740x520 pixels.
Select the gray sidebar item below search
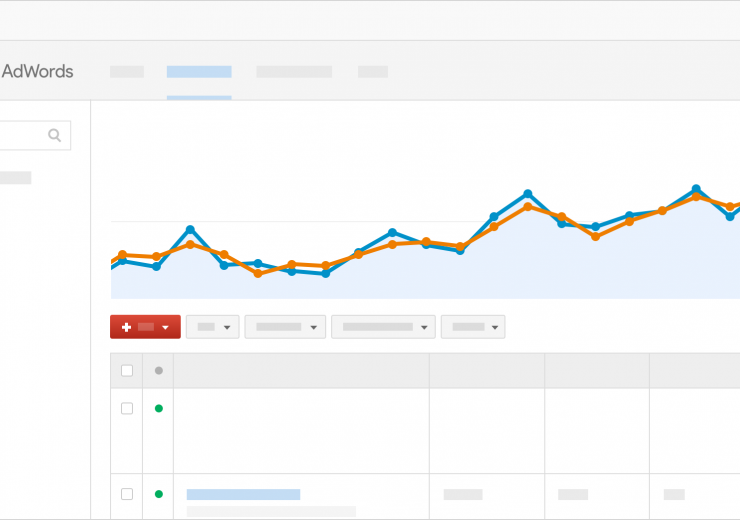(15, 178)
